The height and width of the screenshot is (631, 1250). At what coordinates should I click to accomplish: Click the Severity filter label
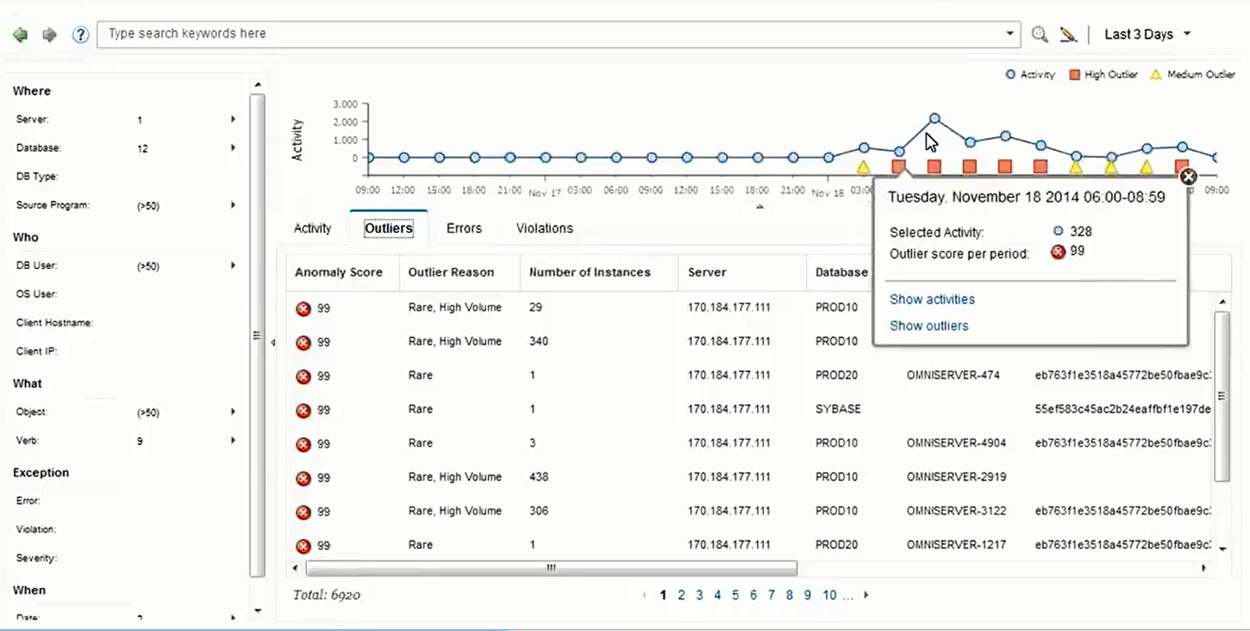pos(36,558)
